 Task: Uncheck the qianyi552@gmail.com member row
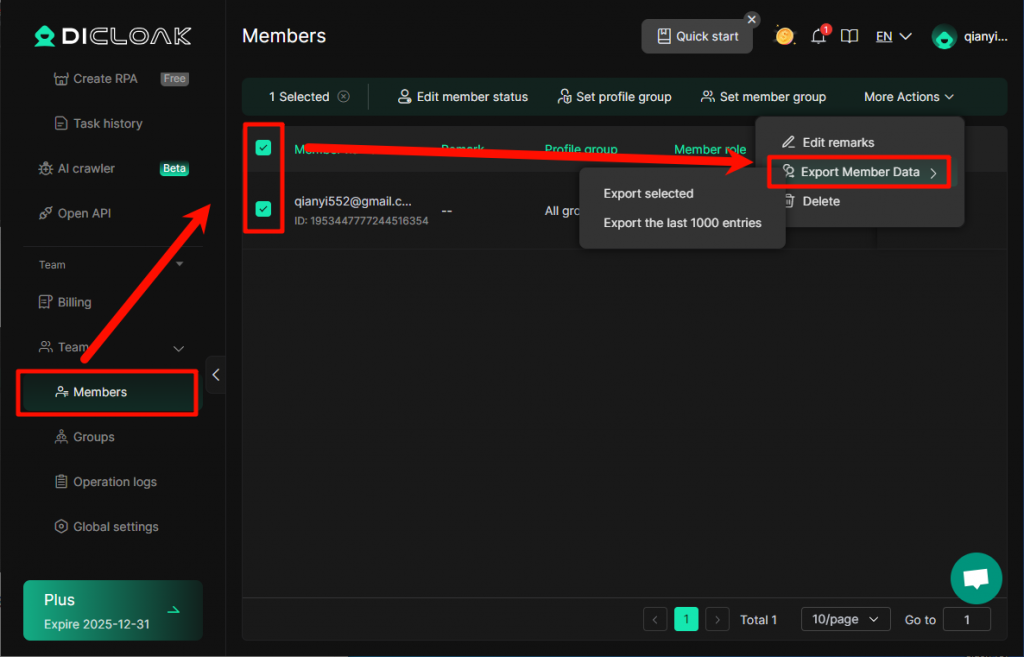click(x=263, y=209)
